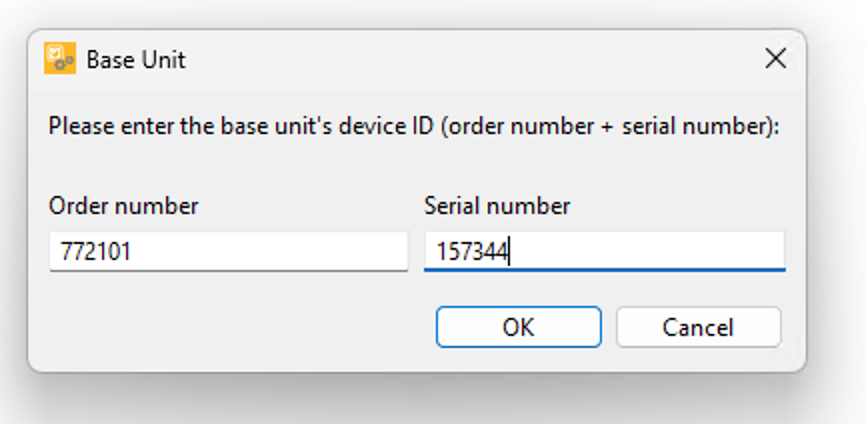
Task: Click the 'Order number' field label
Action: click(x=123, y=206)
